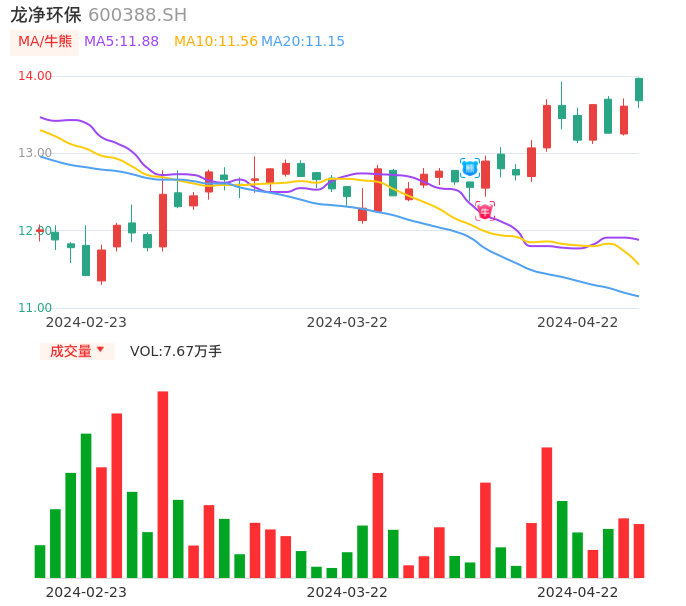Image resolution: width=686 pixels, height=606 pixels.
Task: Click the 13.00 price axis label
Action: pos(35,153)
